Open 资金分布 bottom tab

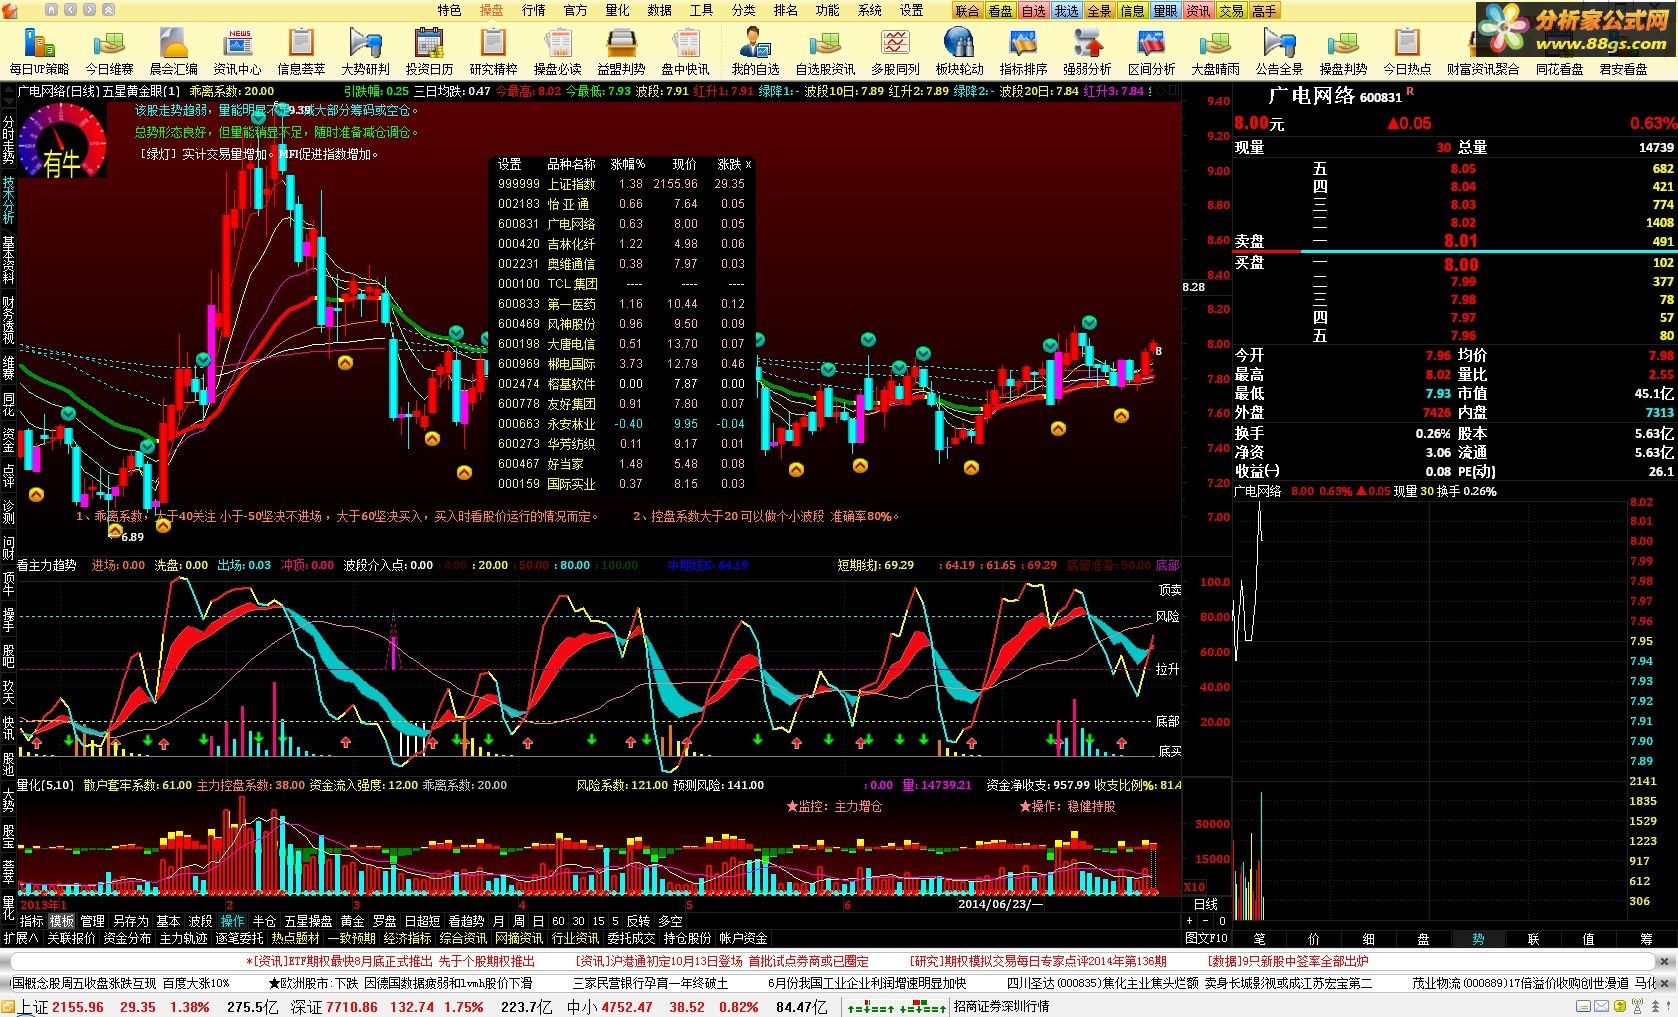coord(127,938)
